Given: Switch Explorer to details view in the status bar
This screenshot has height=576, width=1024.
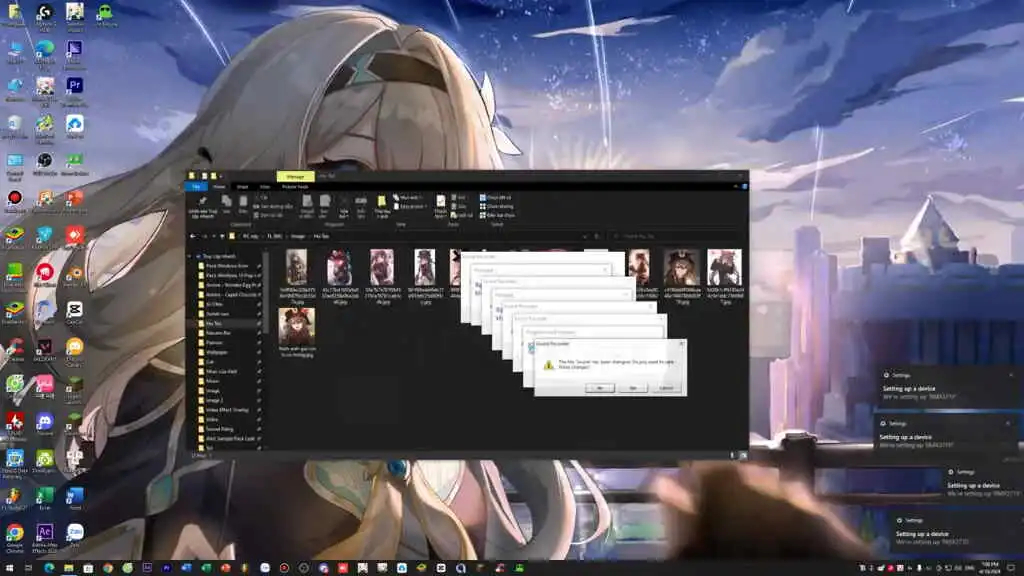Looking at the screenshot, I should [x=732, y=455].
